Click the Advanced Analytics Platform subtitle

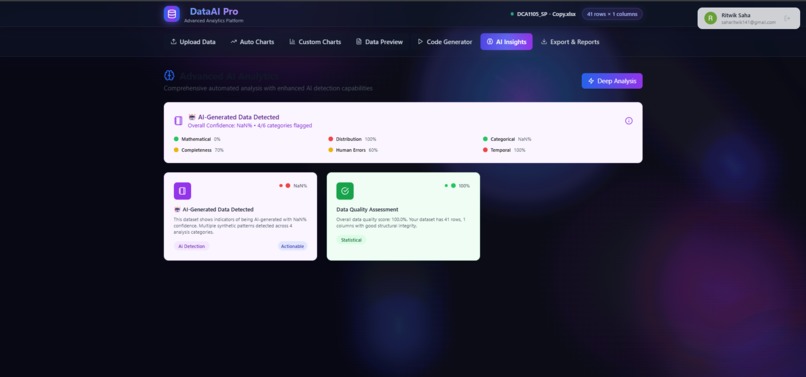click(x=214, y=21)
